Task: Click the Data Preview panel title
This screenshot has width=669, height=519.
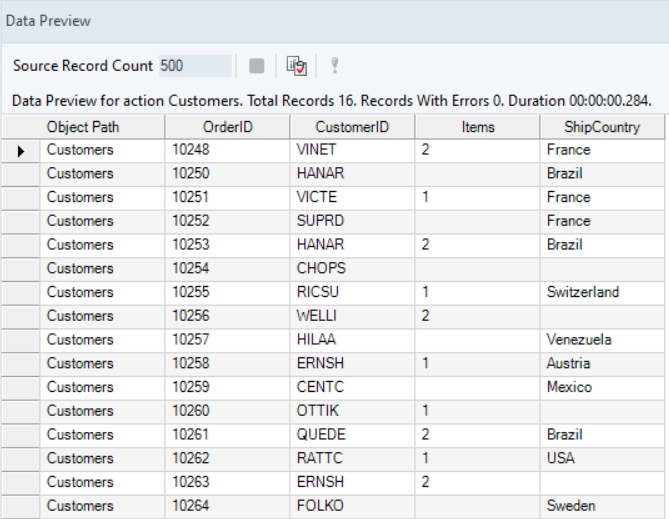Action: pos(46,20)
